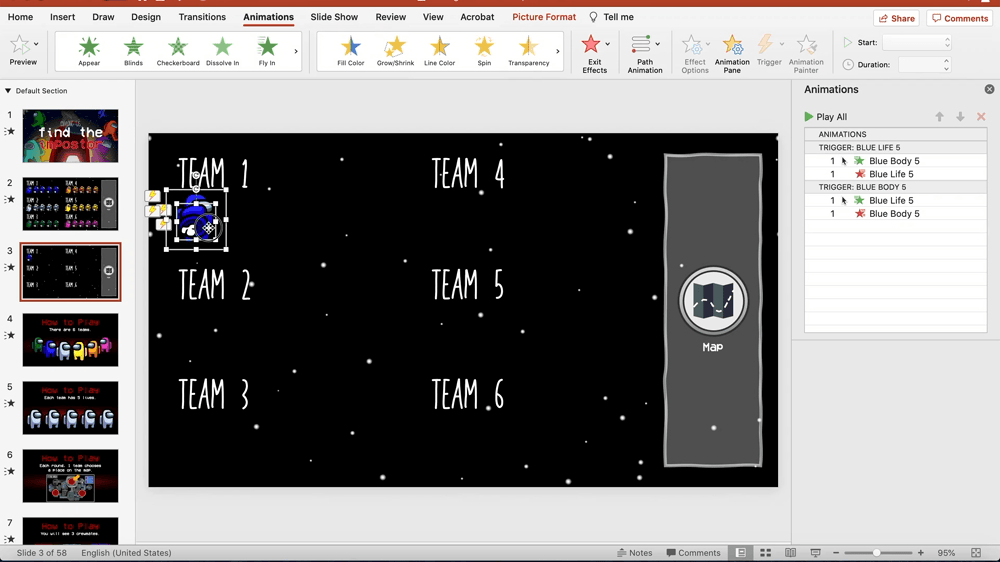The height and width of the screenshot is (562, 1000).
Task: Move selected animation up in order
Action: coord(939,117)
